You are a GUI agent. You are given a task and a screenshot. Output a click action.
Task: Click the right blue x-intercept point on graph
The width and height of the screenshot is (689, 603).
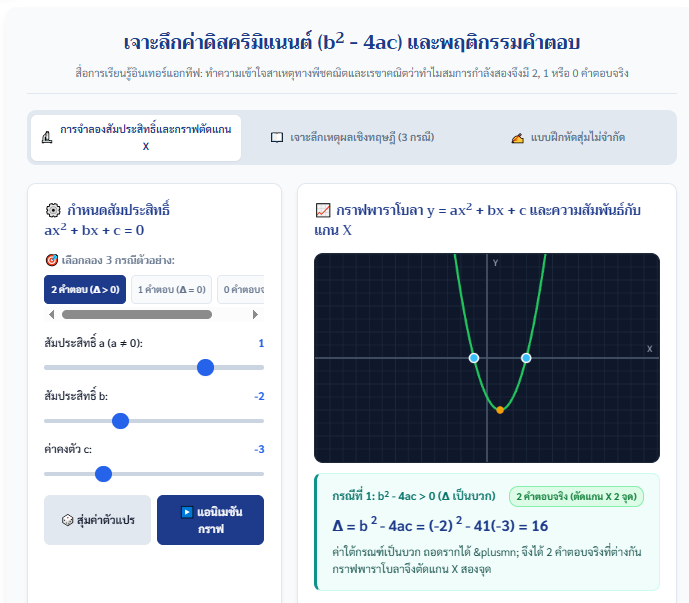coord(526,358)
